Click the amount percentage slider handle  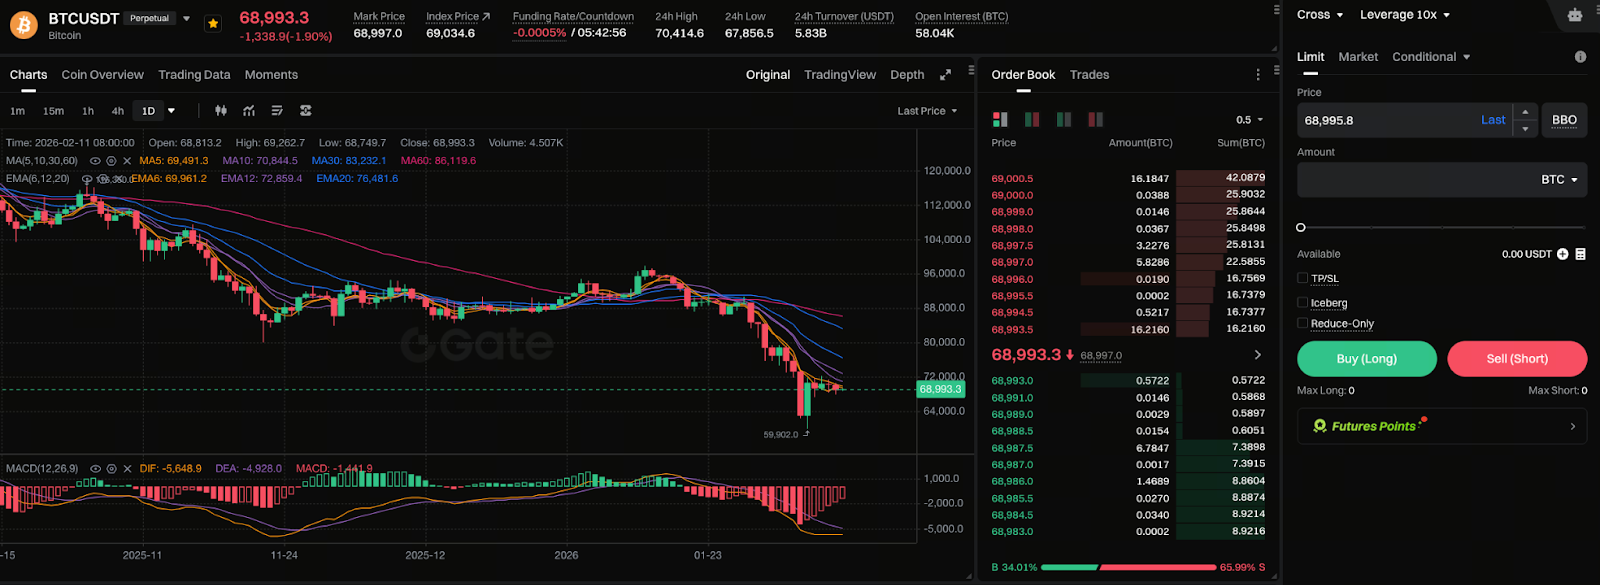click(1301, 228)
